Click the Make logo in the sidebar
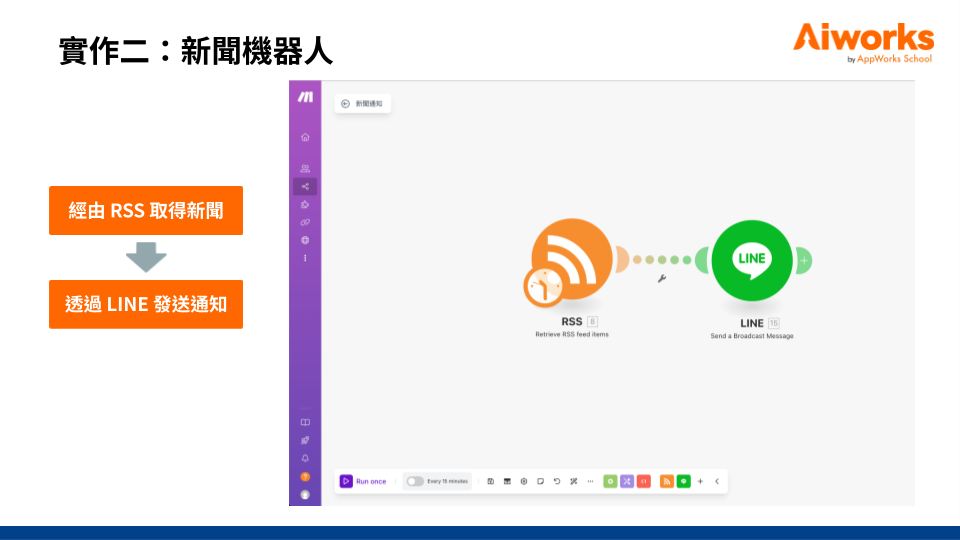The height and width of the screenshot is (540, 960). [305, 97]
